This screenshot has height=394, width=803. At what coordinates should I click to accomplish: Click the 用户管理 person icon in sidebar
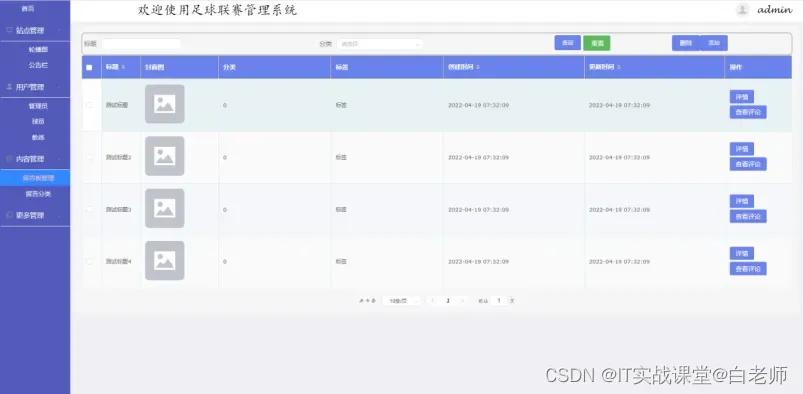click(x=9, y=87)
